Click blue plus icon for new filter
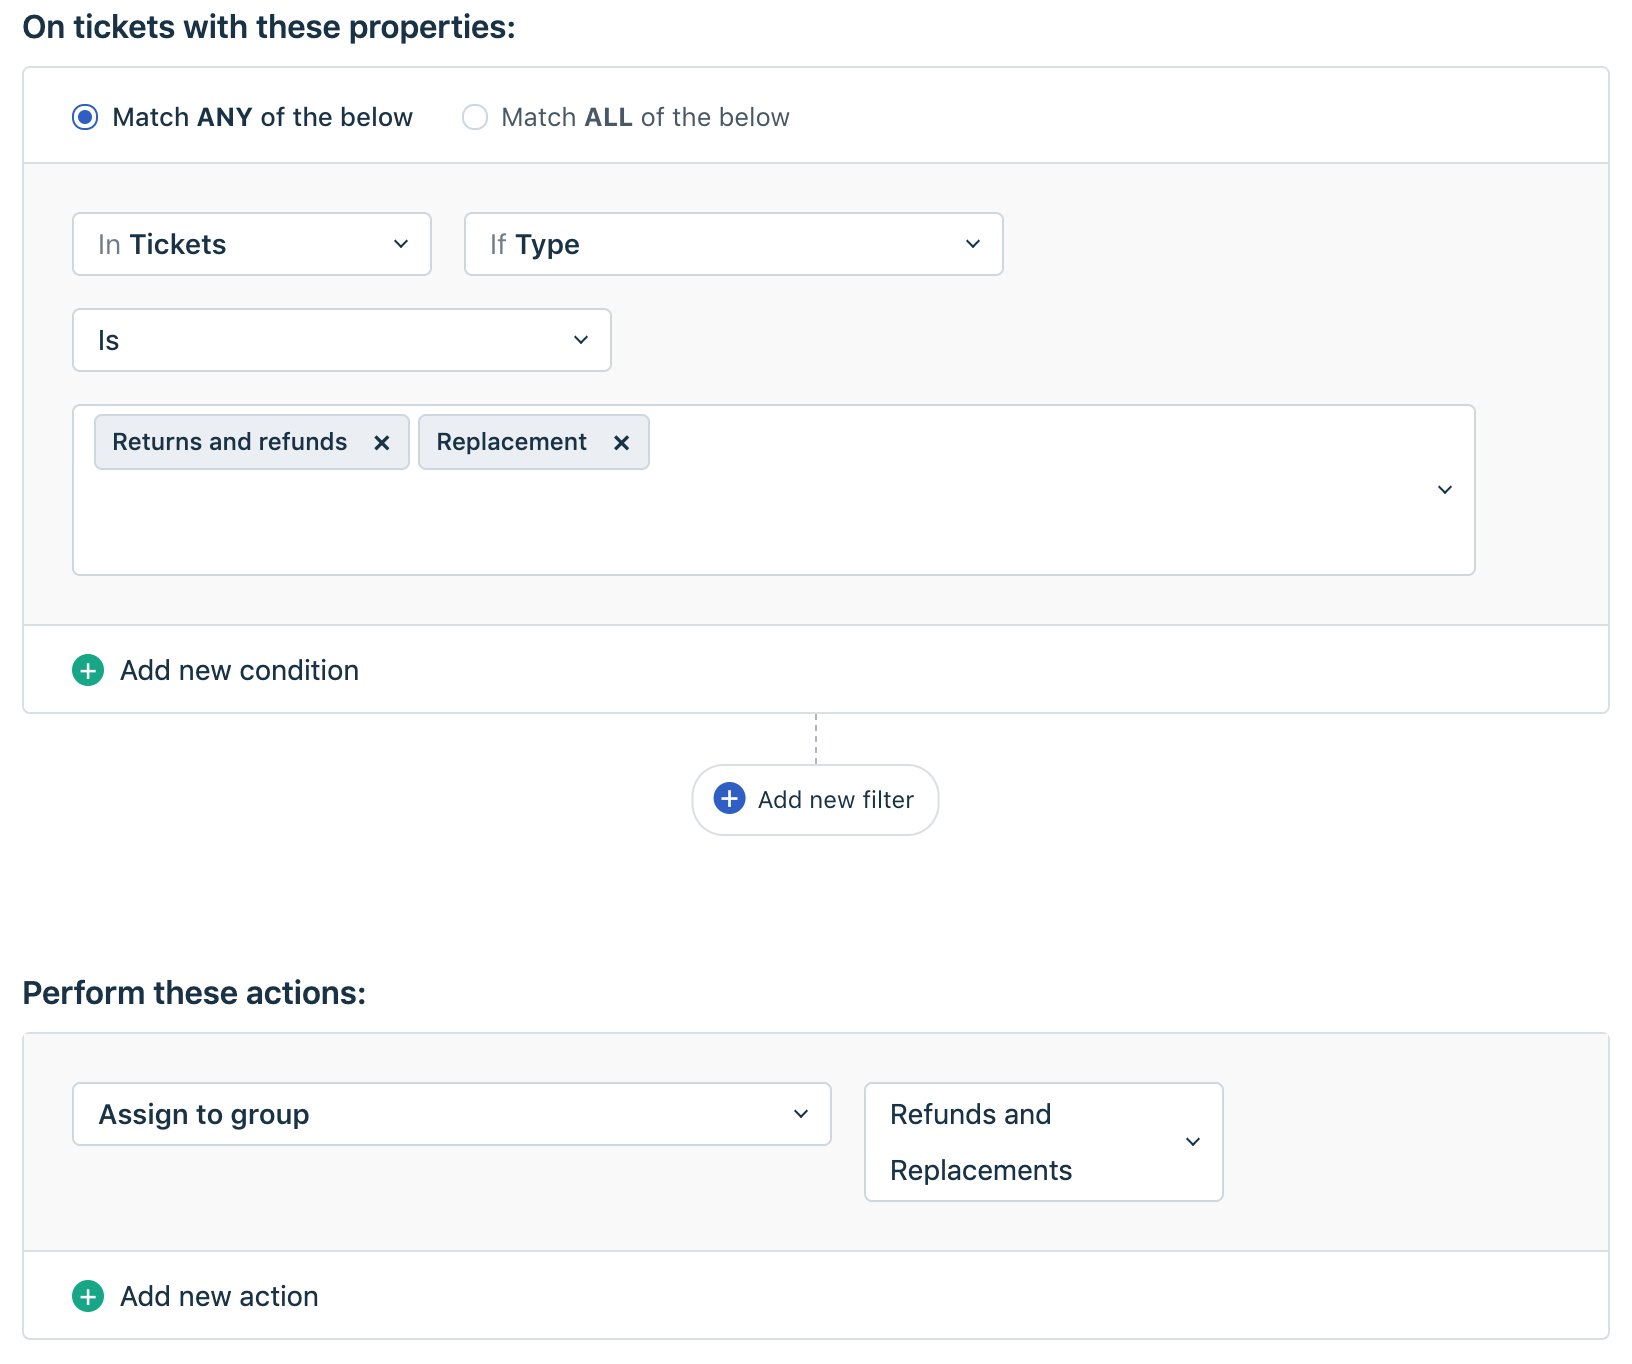Viewport: 1632px width, 1364px height. 729,799
